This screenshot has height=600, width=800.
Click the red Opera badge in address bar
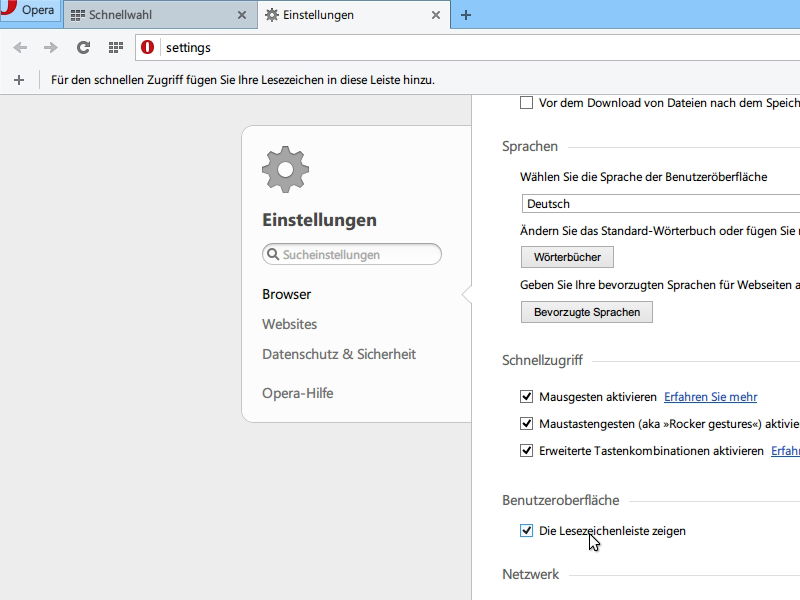147,47
